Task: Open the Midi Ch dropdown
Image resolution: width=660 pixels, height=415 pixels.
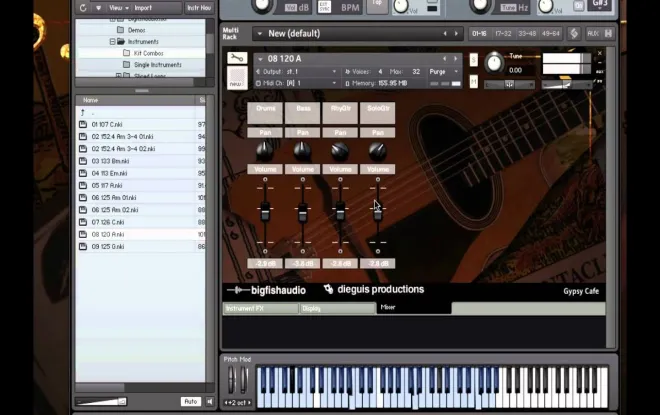Action: click(x=334, y=83)
